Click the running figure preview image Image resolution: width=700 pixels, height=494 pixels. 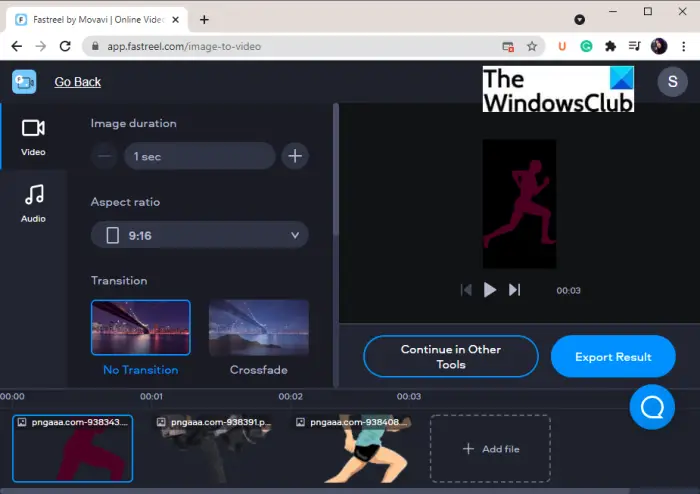pos(519,204)
